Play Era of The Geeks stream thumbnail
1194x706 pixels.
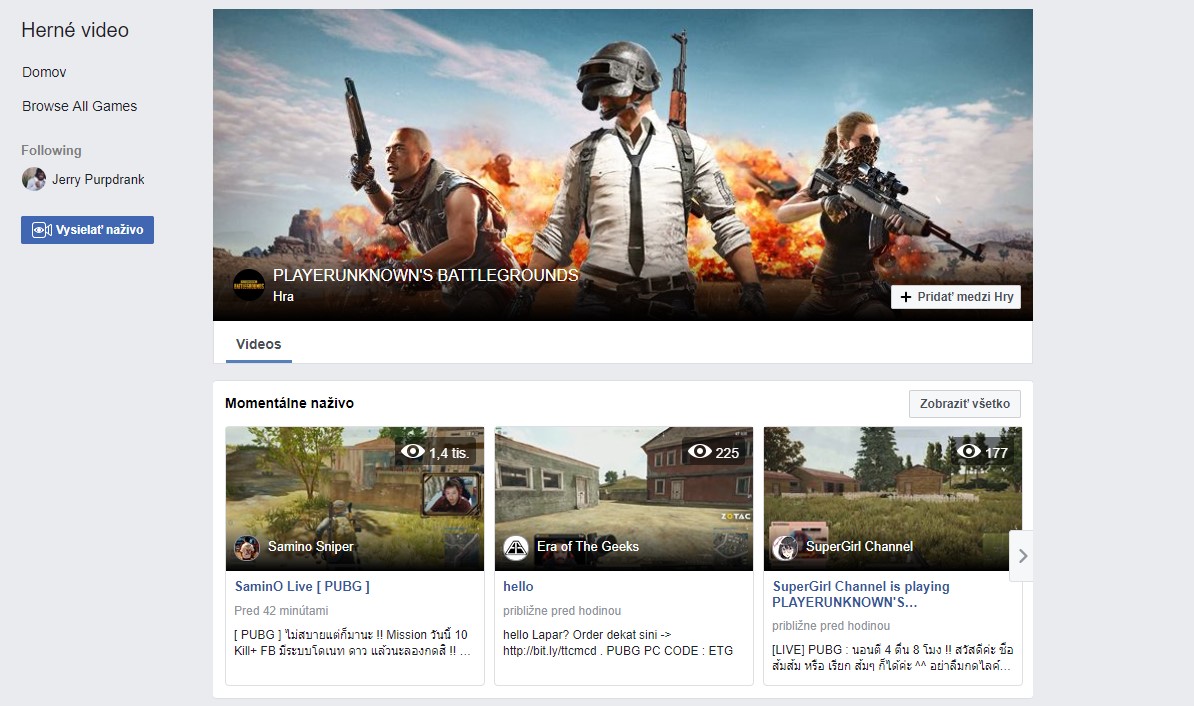click(x=624, y=499)
